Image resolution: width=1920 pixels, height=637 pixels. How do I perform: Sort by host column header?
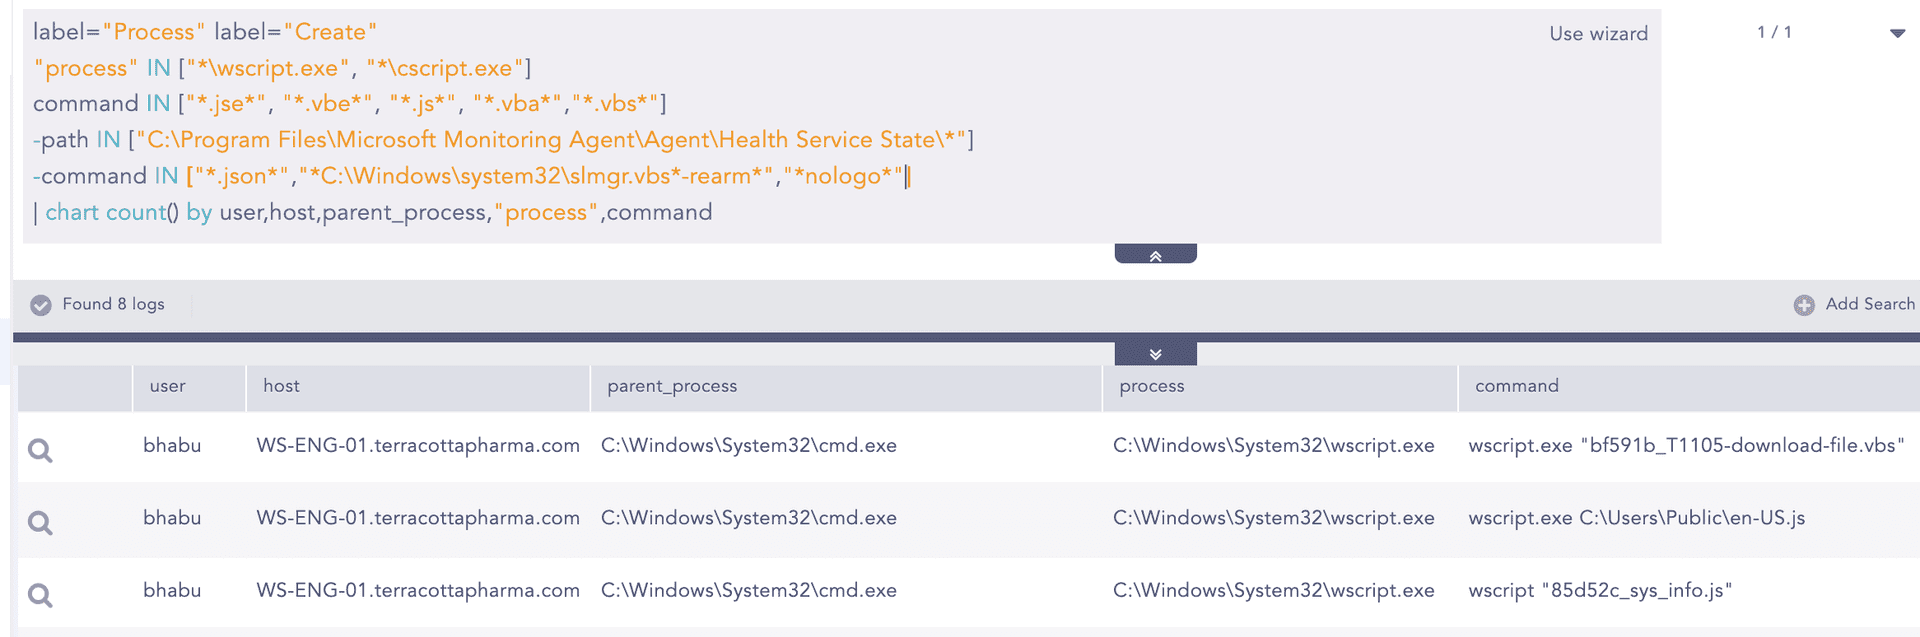click(281, 386)
